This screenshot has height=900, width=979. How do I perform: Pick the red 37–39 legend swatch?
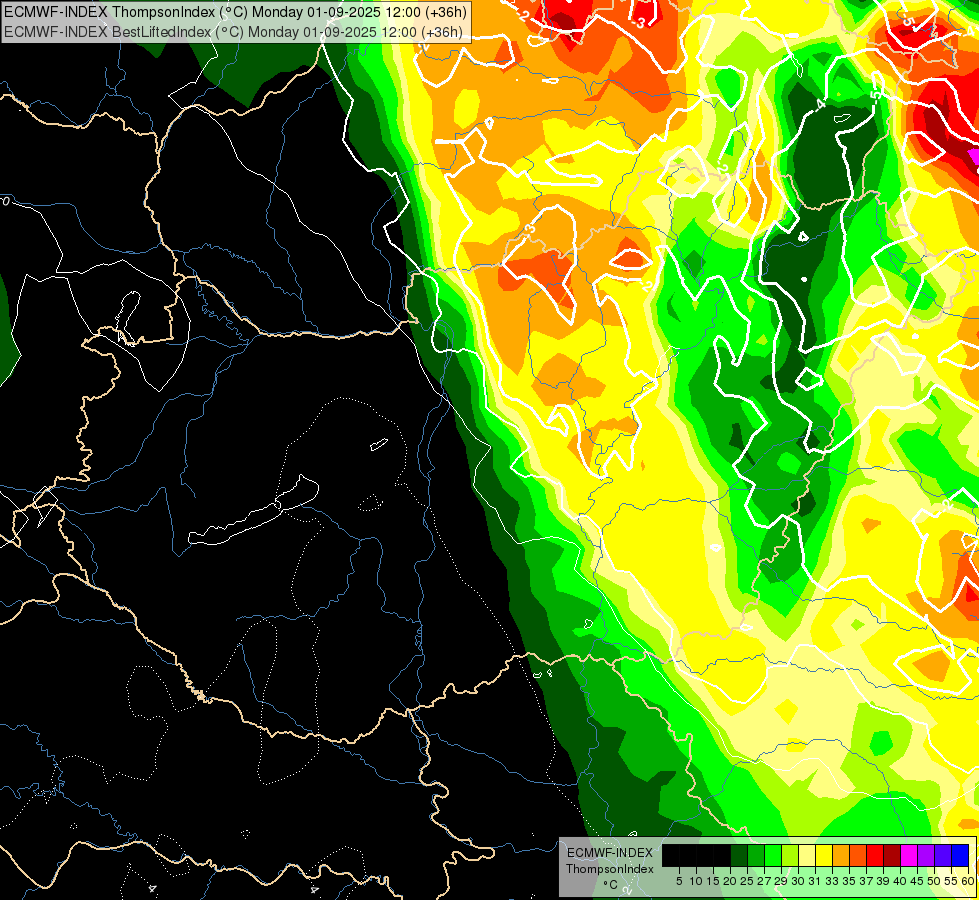[x=875, y=855]
